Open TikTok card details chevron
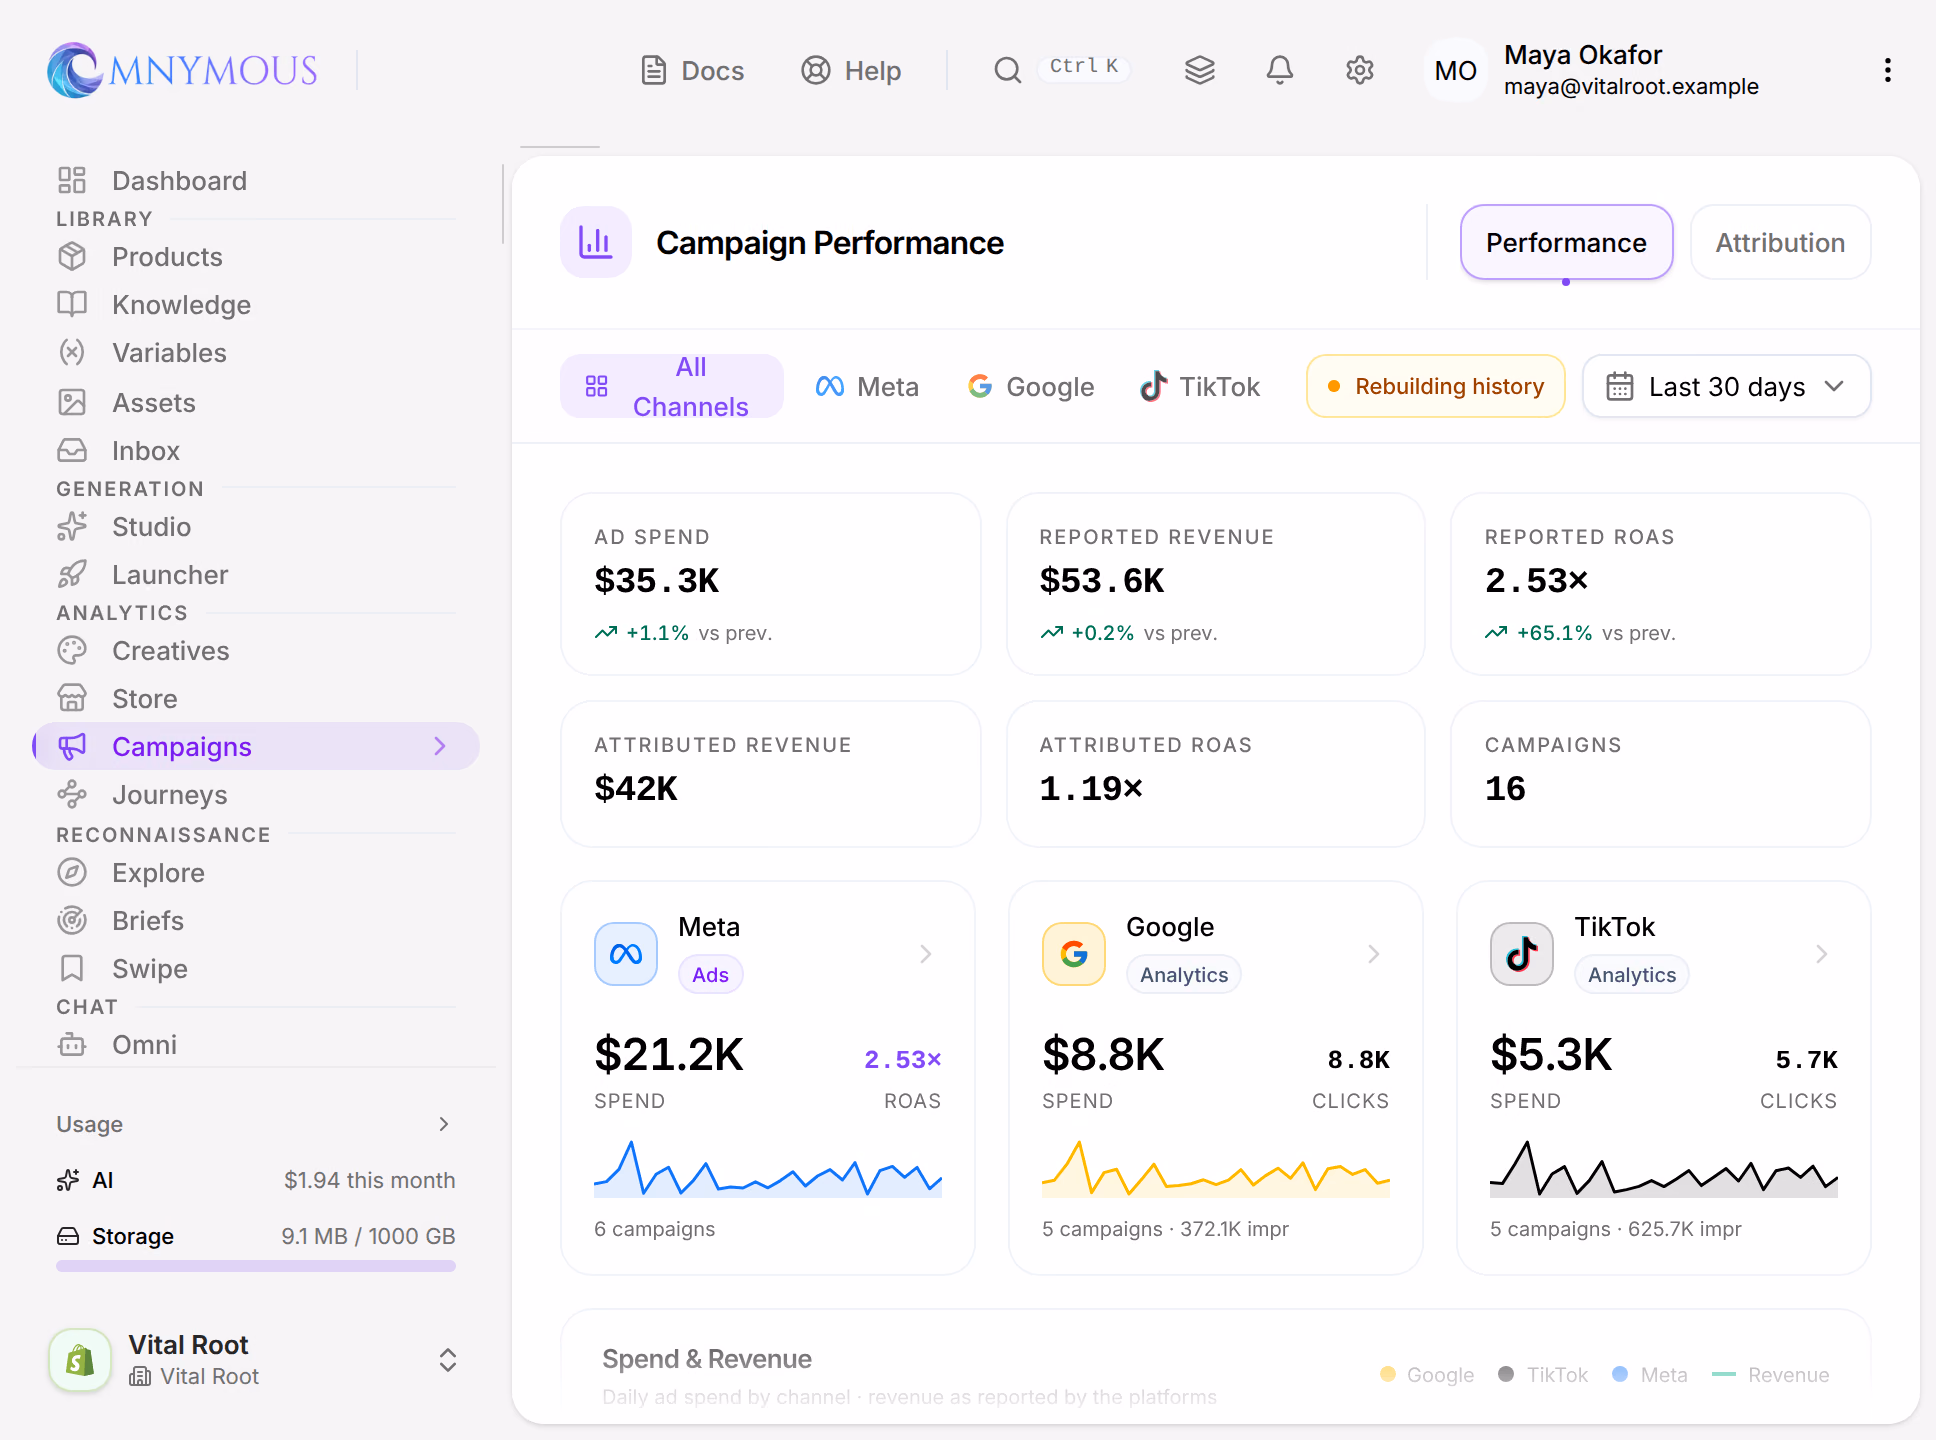 coord(1822,954)
